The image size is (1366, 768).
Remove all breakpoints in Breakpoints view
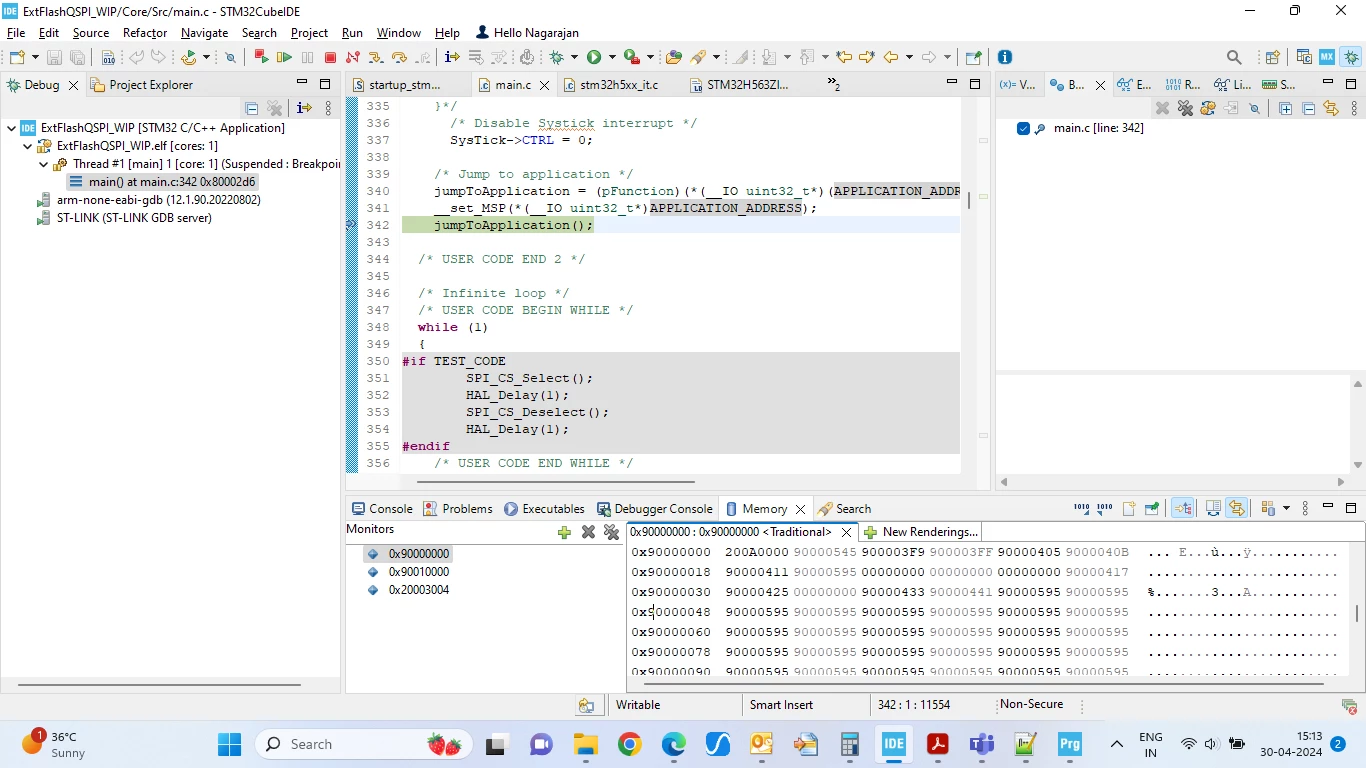coord(1185,108)
